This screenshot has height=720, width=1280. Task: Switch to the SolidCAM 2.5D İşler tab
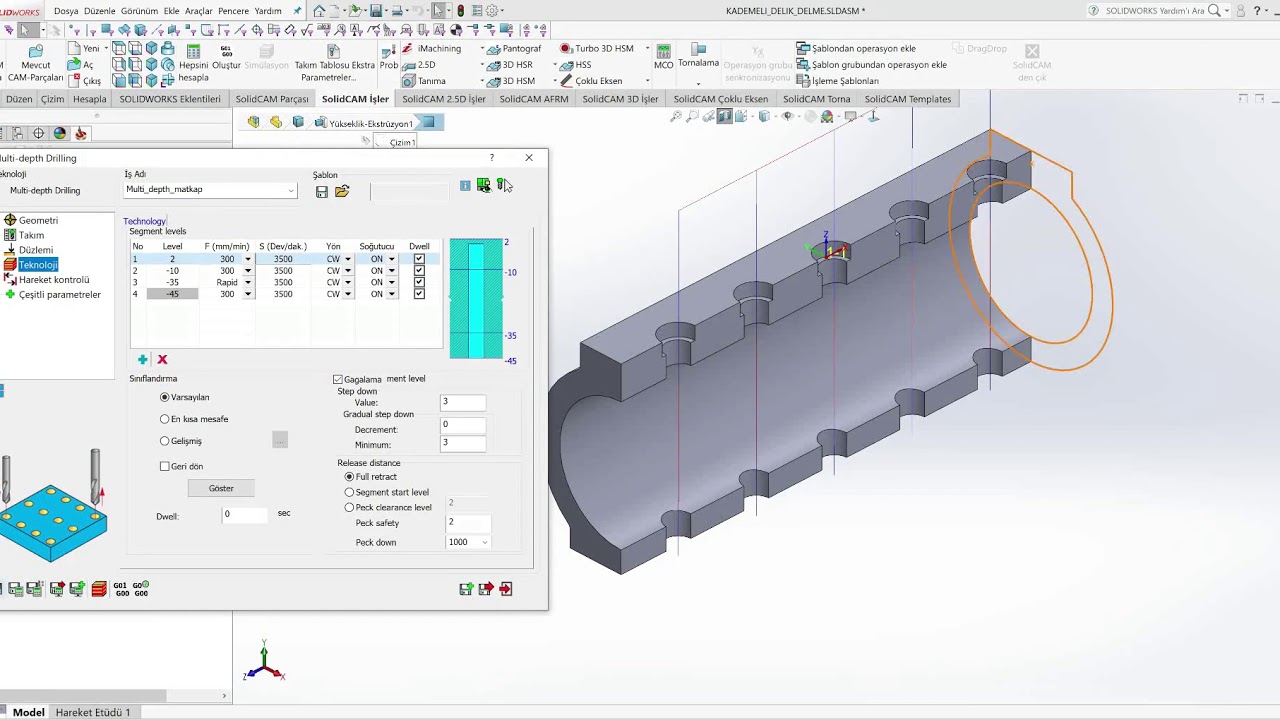pos(444,99)
